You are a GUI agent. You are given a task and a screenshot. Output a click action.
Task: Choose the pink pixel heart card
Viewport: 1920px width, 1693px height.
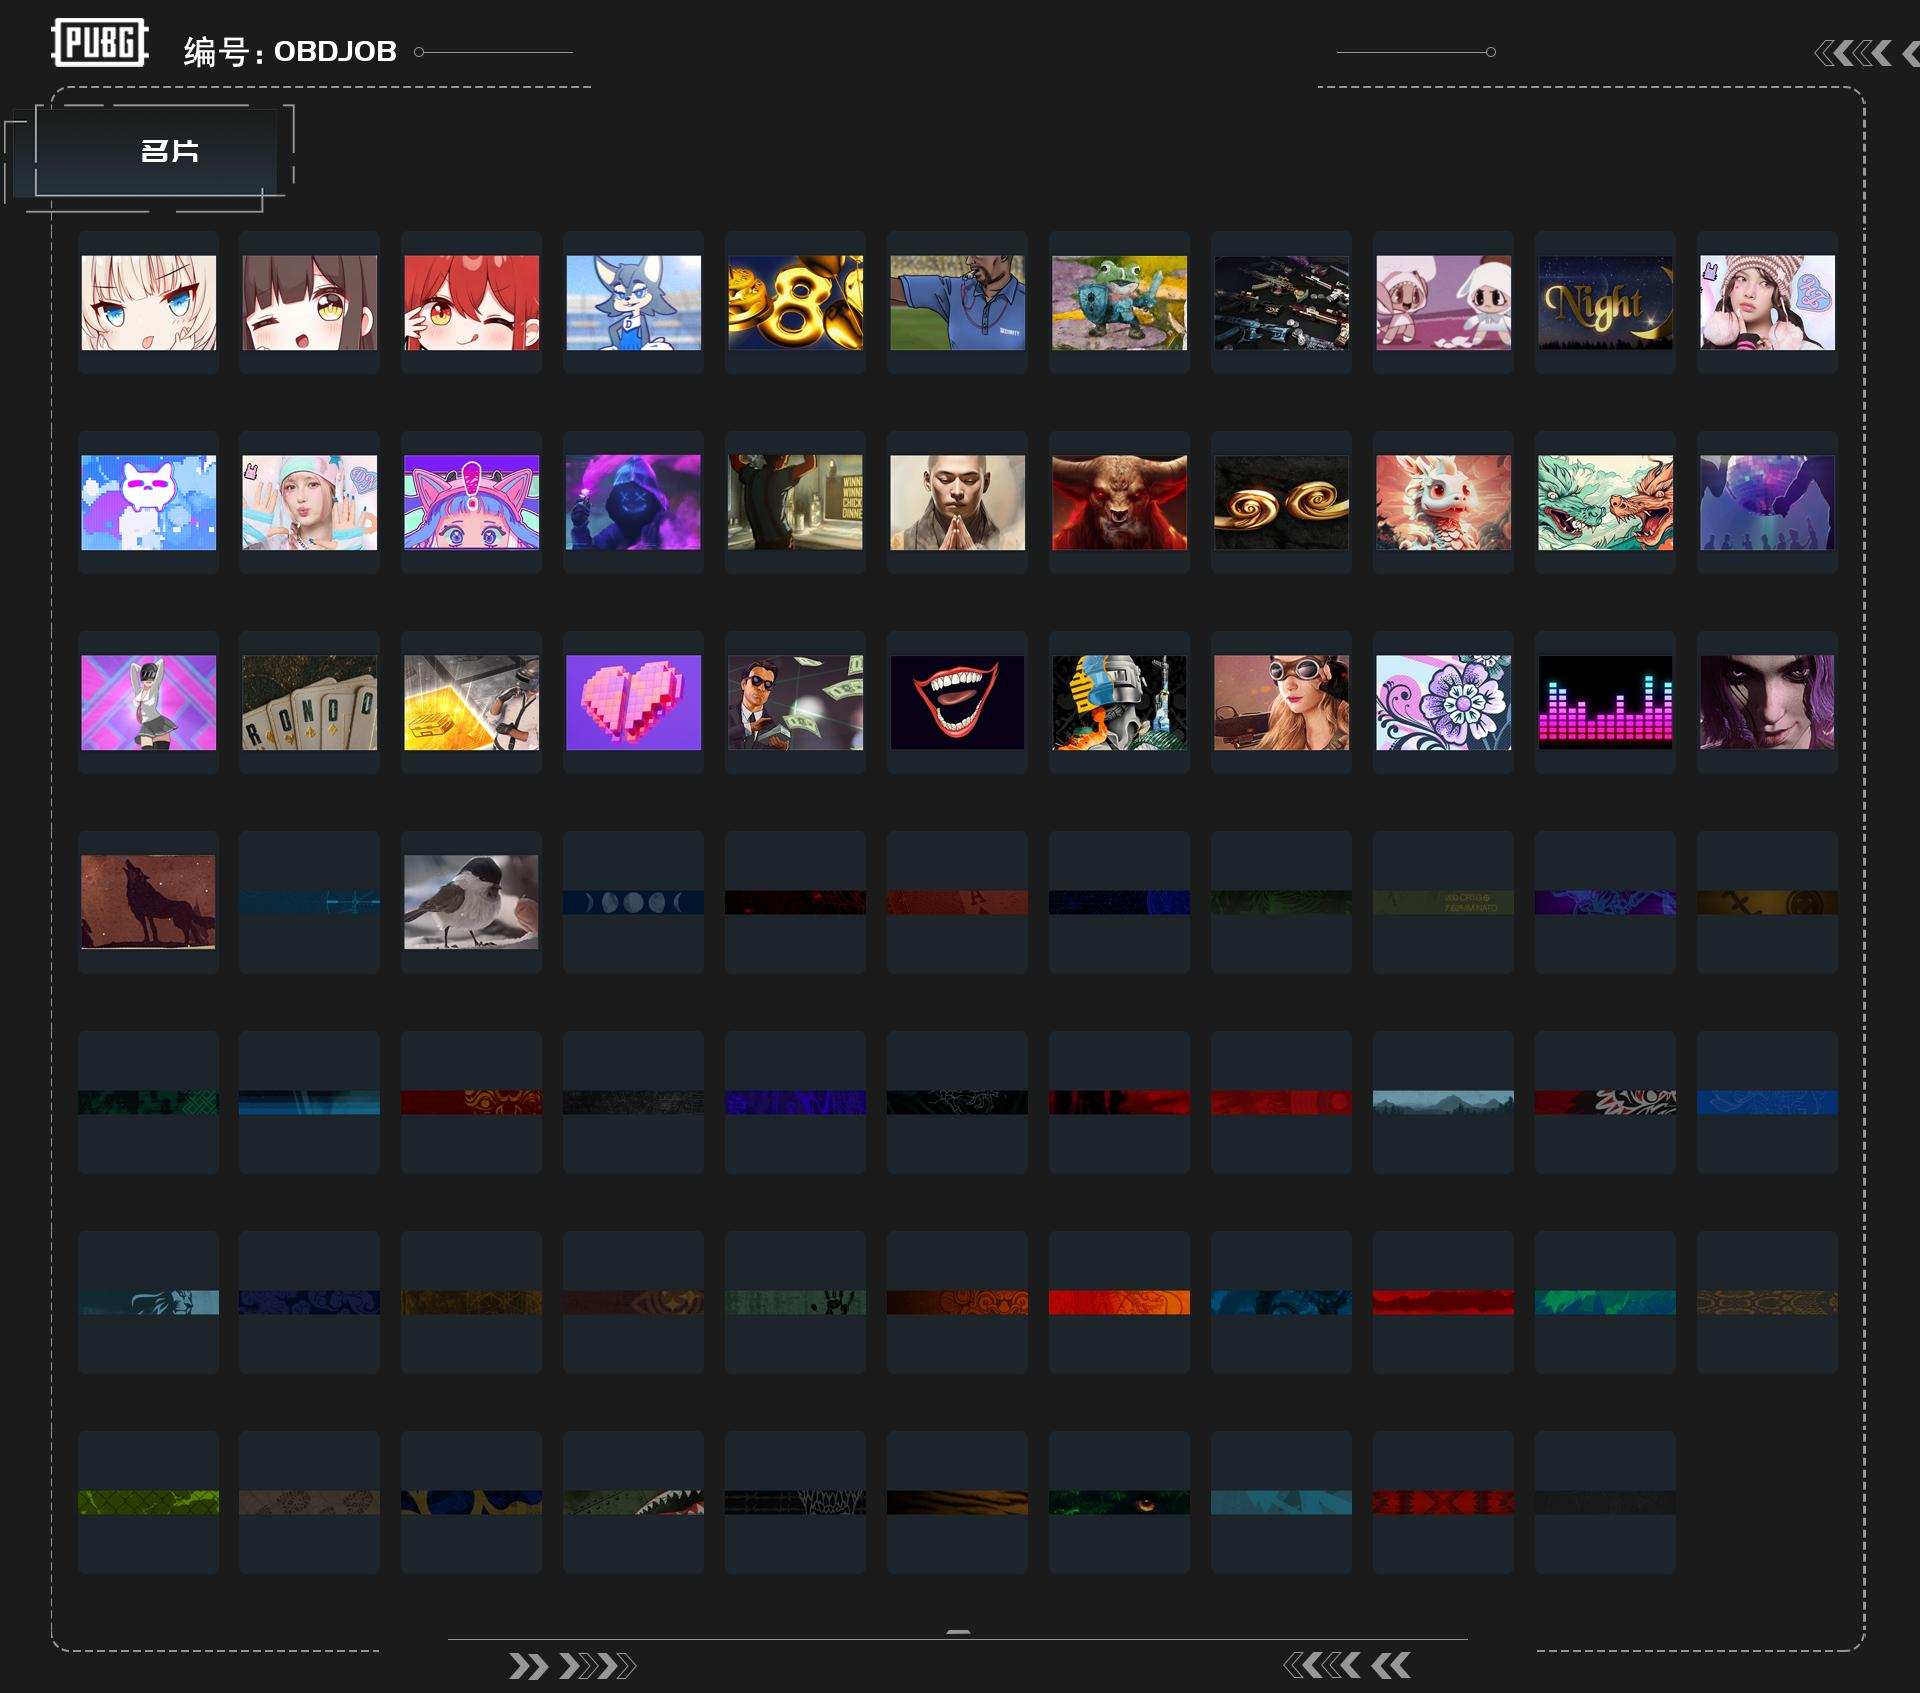(x=633, y=702)
